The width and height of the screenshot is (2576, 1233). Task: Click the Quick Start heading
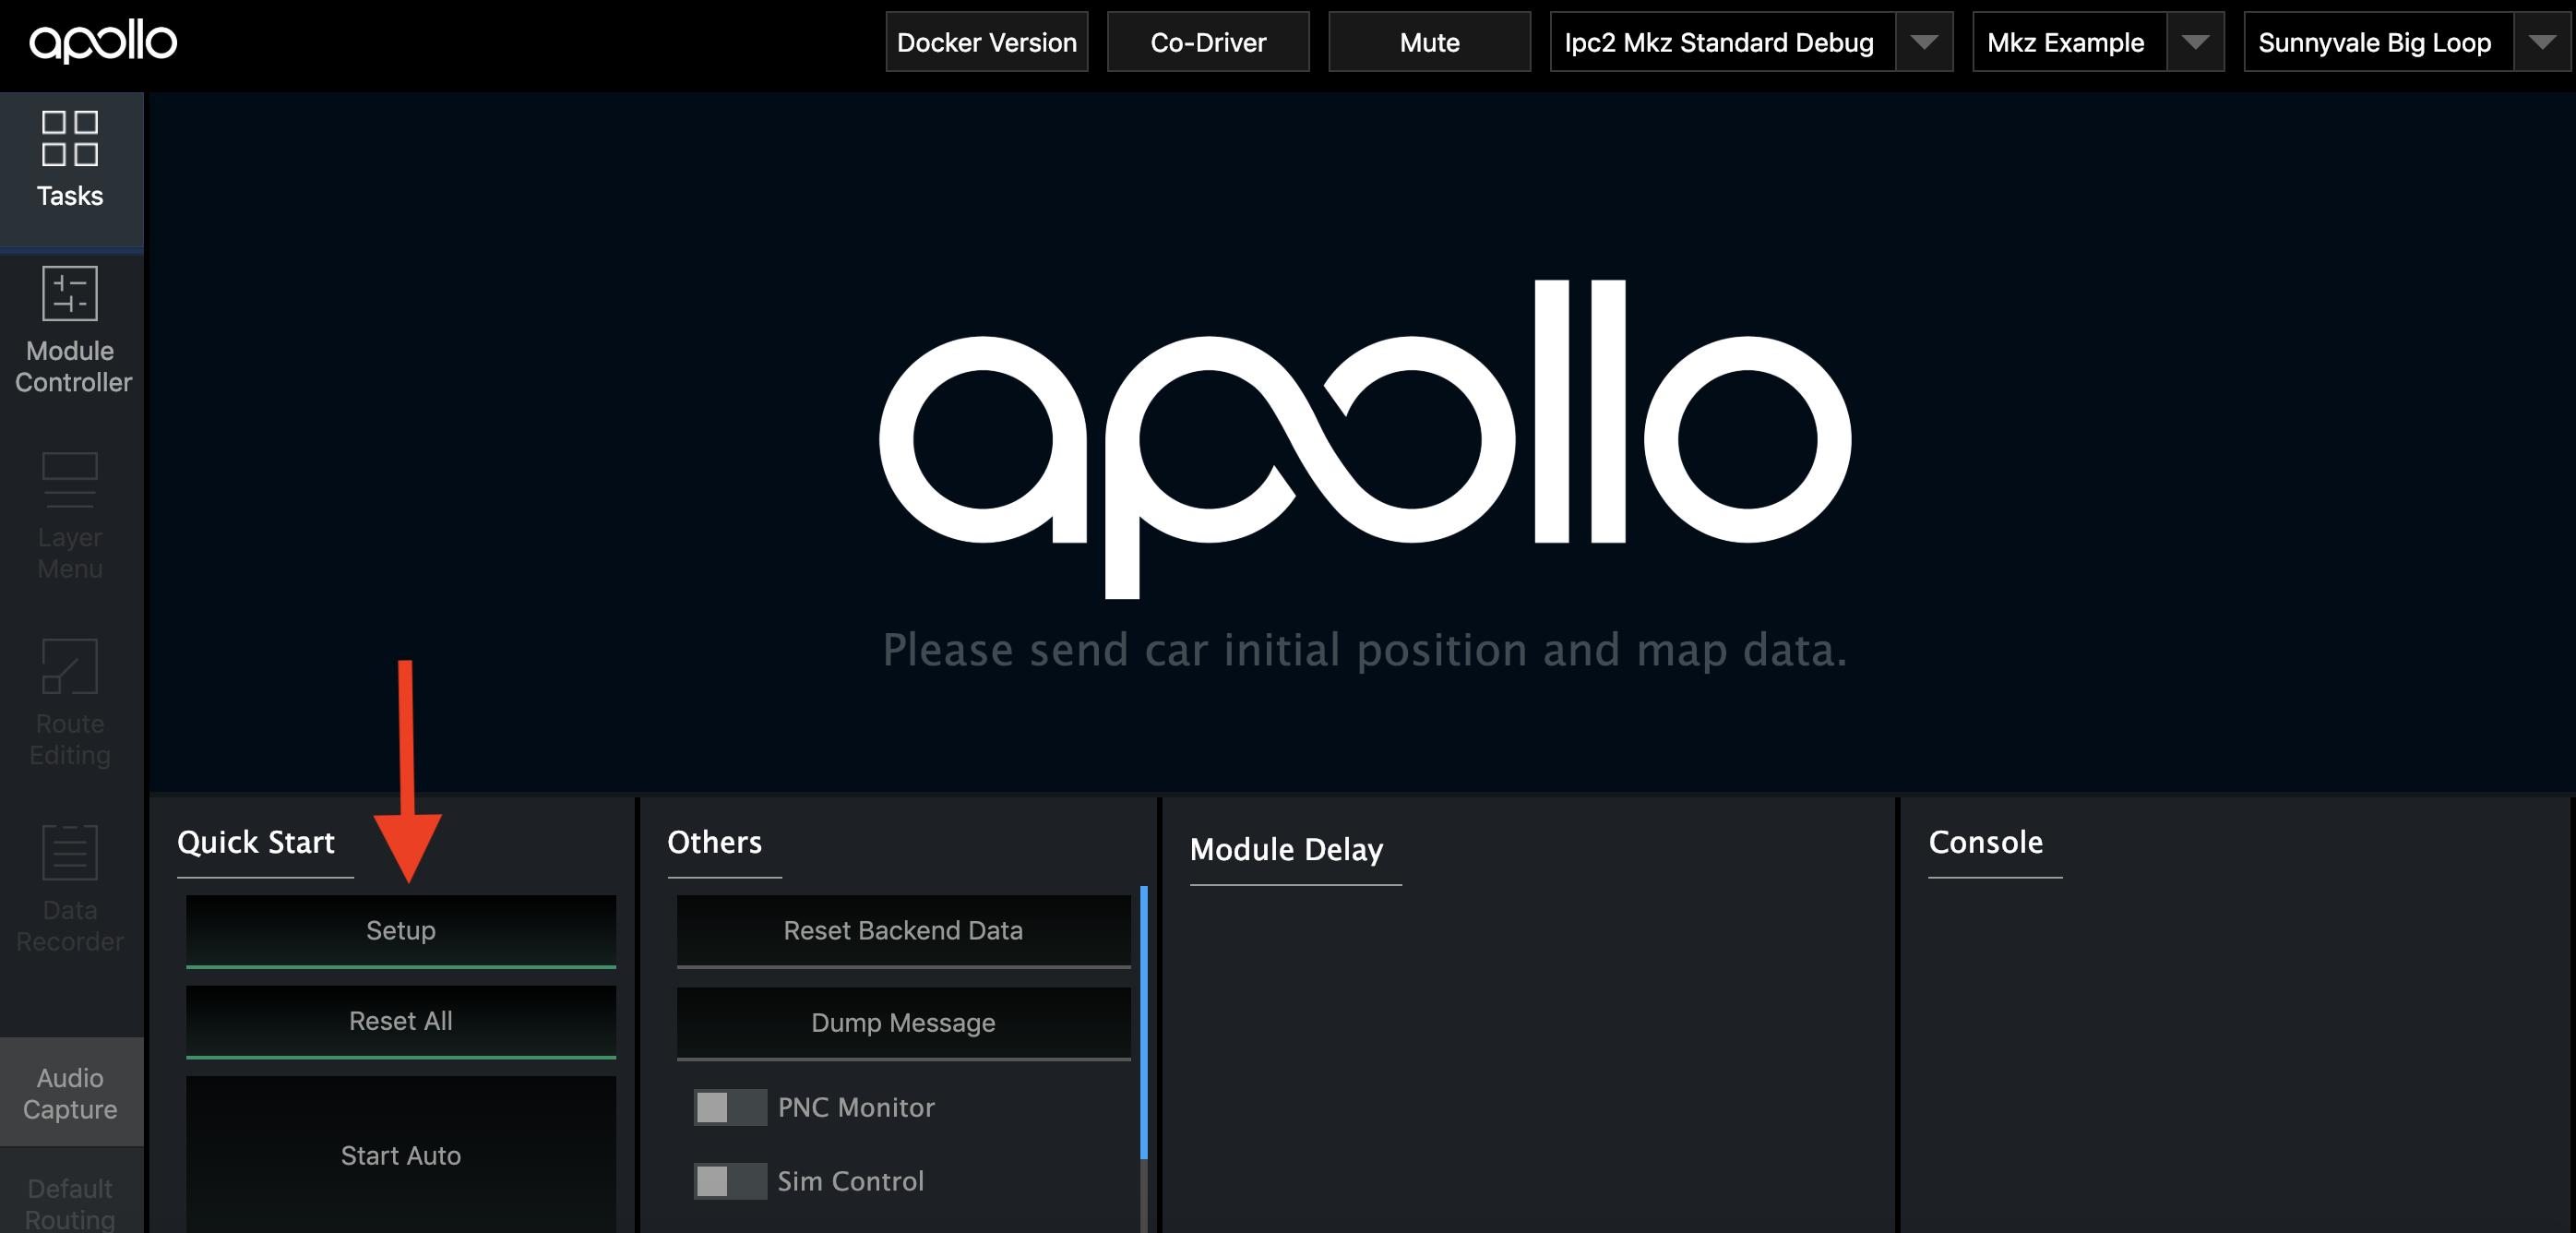(x=256, y=842)
